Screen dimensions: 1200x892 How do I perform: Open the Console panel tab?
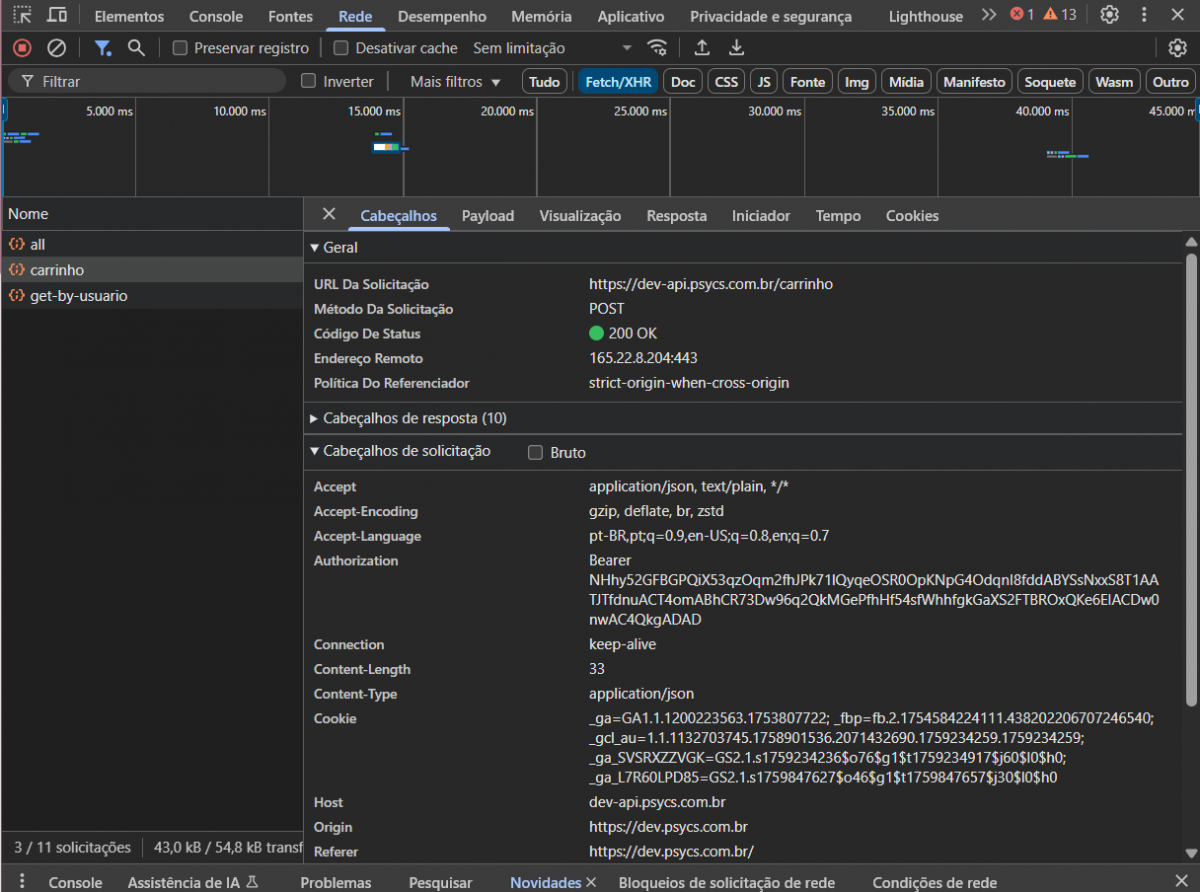coord(216,16)
